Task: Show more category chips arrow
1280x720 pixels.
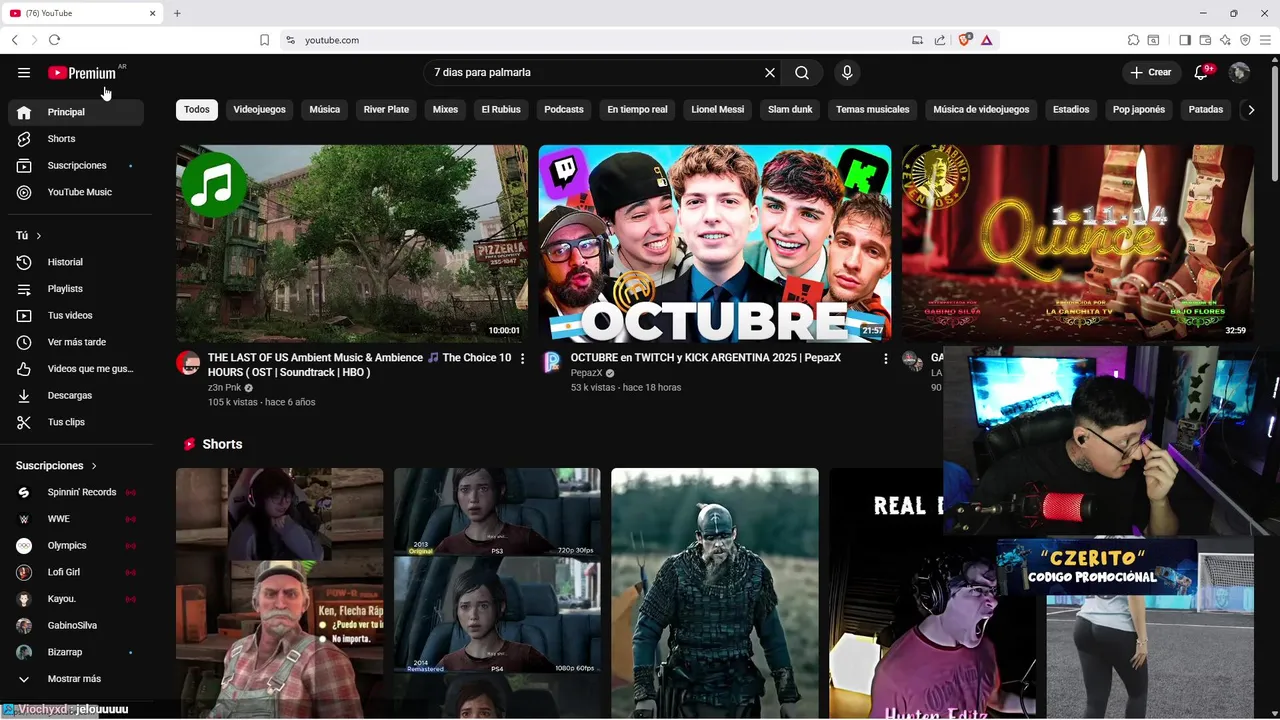Action: (x=1250, y=110)
